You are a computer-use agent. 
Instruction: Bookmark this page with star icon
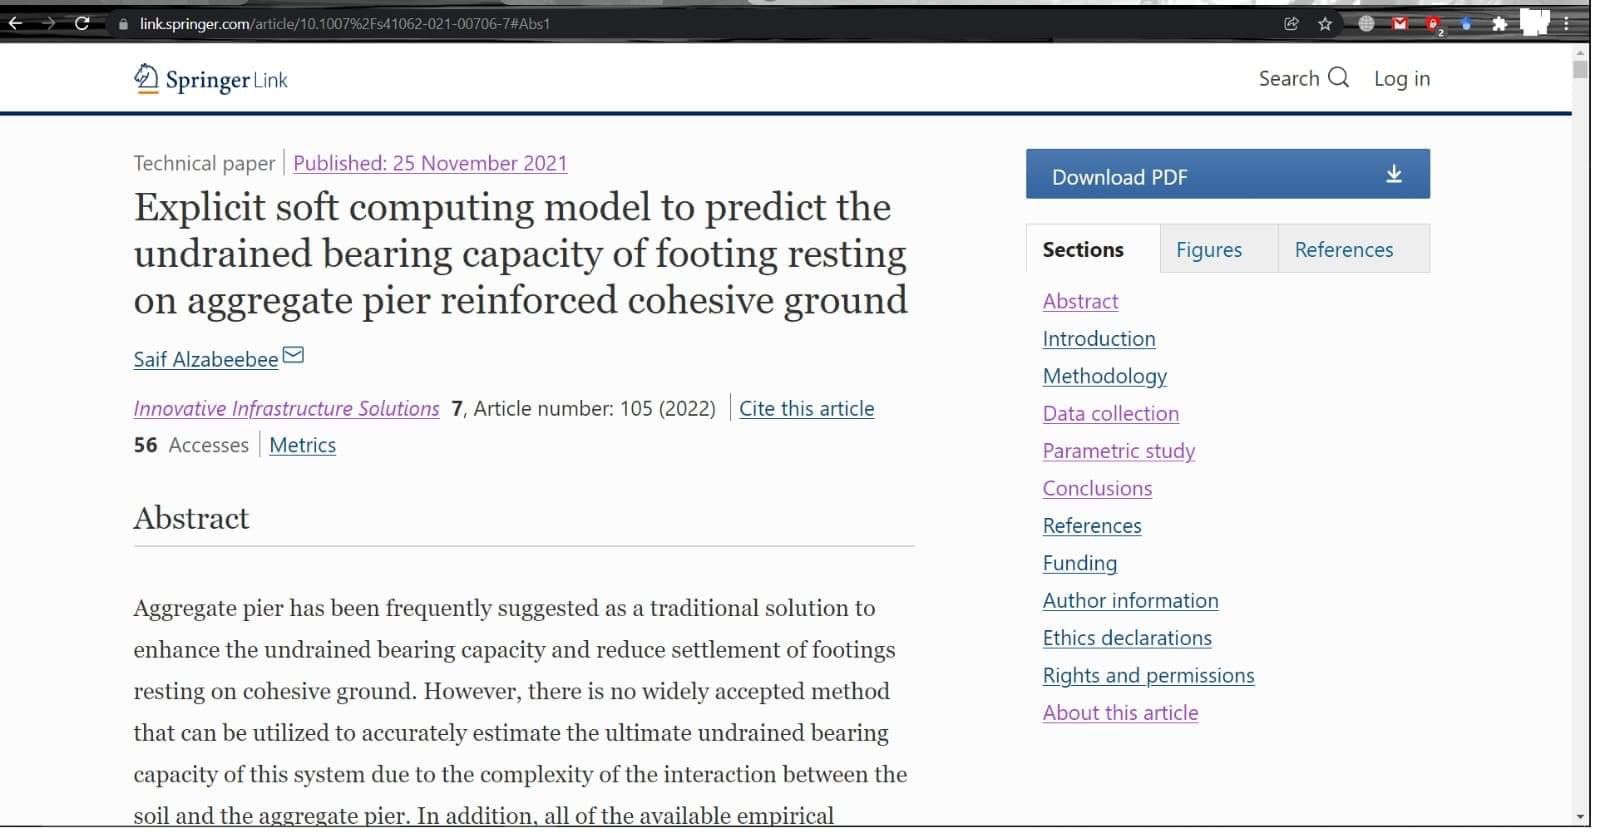pos(1325,24)
